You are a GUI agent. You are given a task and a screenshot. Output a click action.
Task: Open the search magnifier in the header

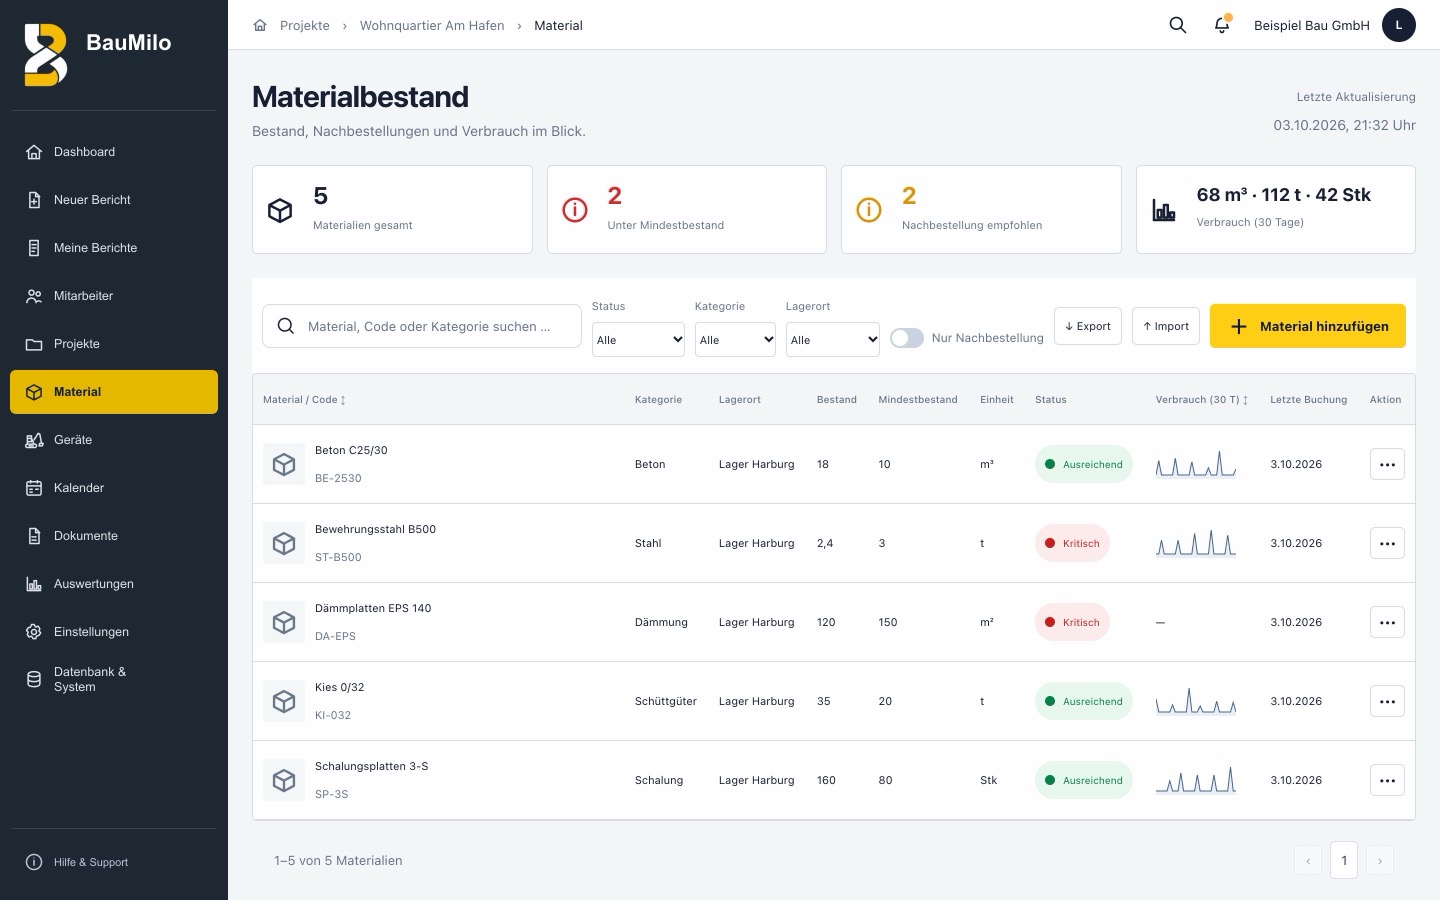tap(1178, 25)
